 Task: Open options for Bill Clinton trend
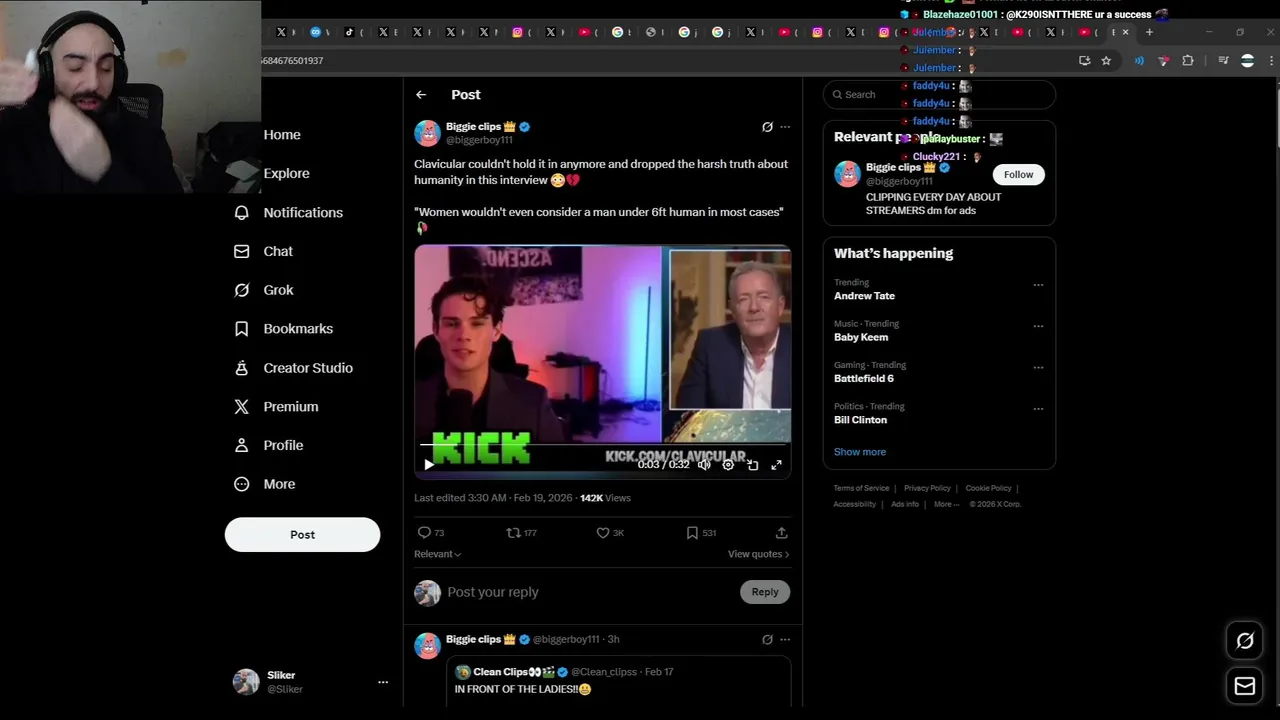coord(1038,409)
